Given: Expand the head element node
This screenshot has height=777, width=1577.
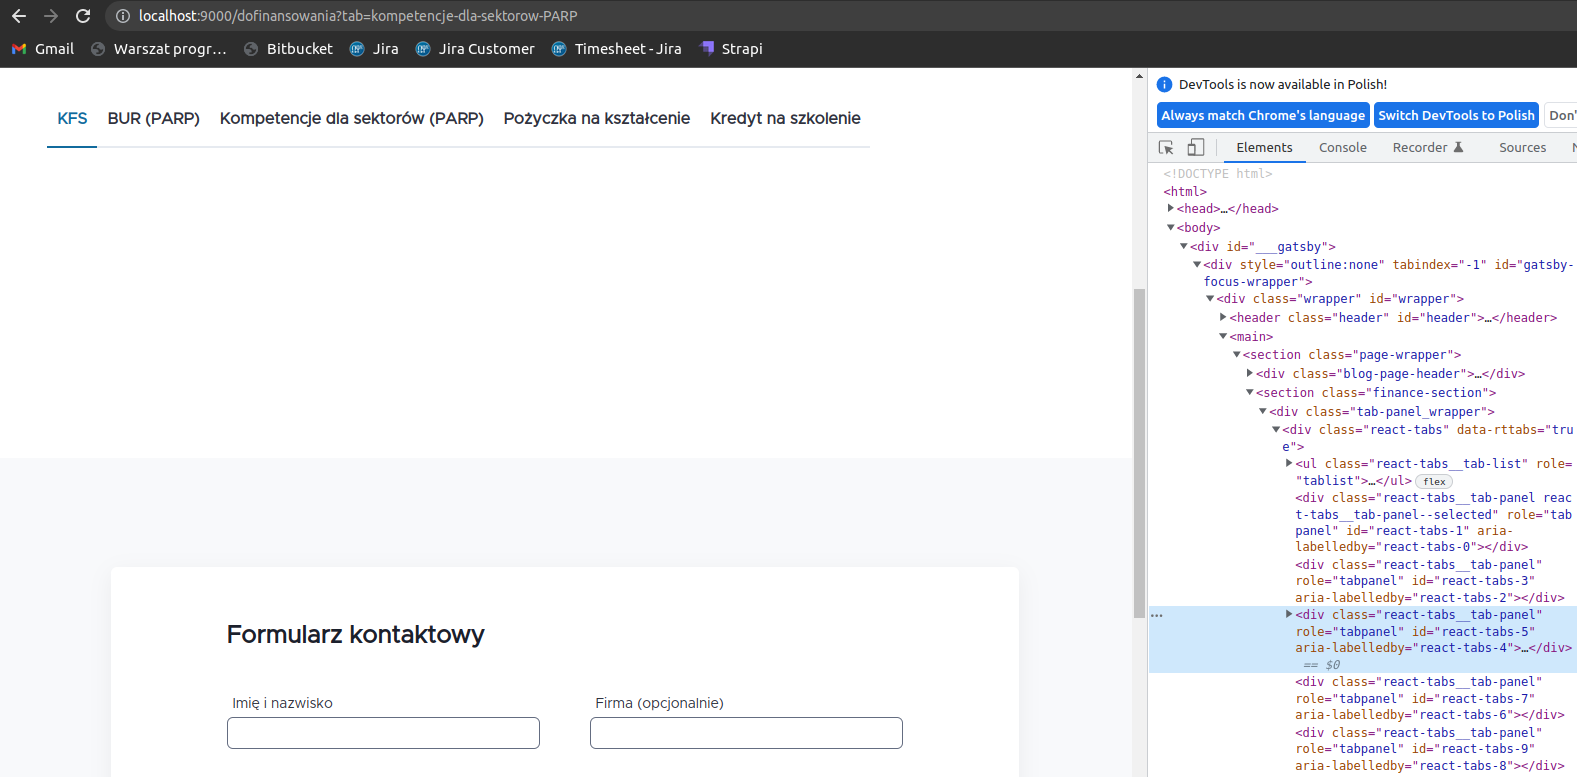Looking at the screenshot, I should [1171, 209].
